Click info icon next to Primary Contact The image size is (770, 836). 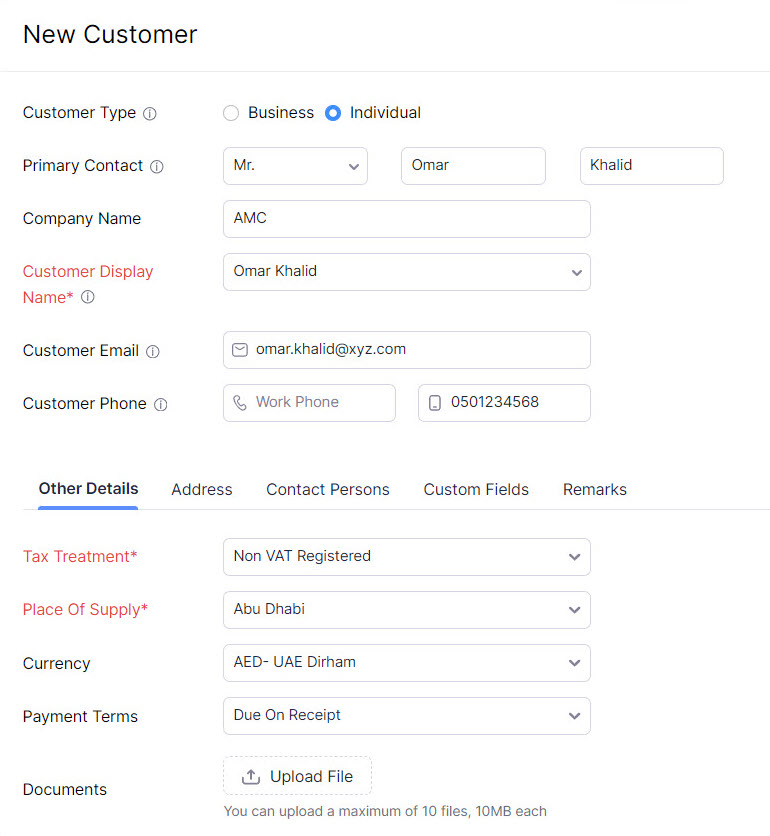pyautogui.click(x=157, y=167)
